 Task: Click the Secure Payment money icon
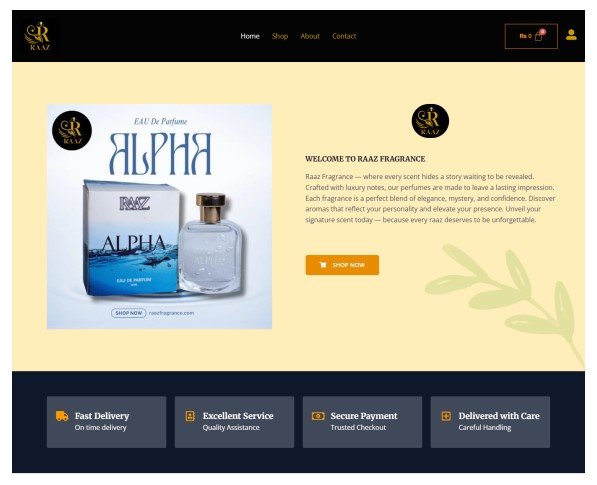point(318,416)
